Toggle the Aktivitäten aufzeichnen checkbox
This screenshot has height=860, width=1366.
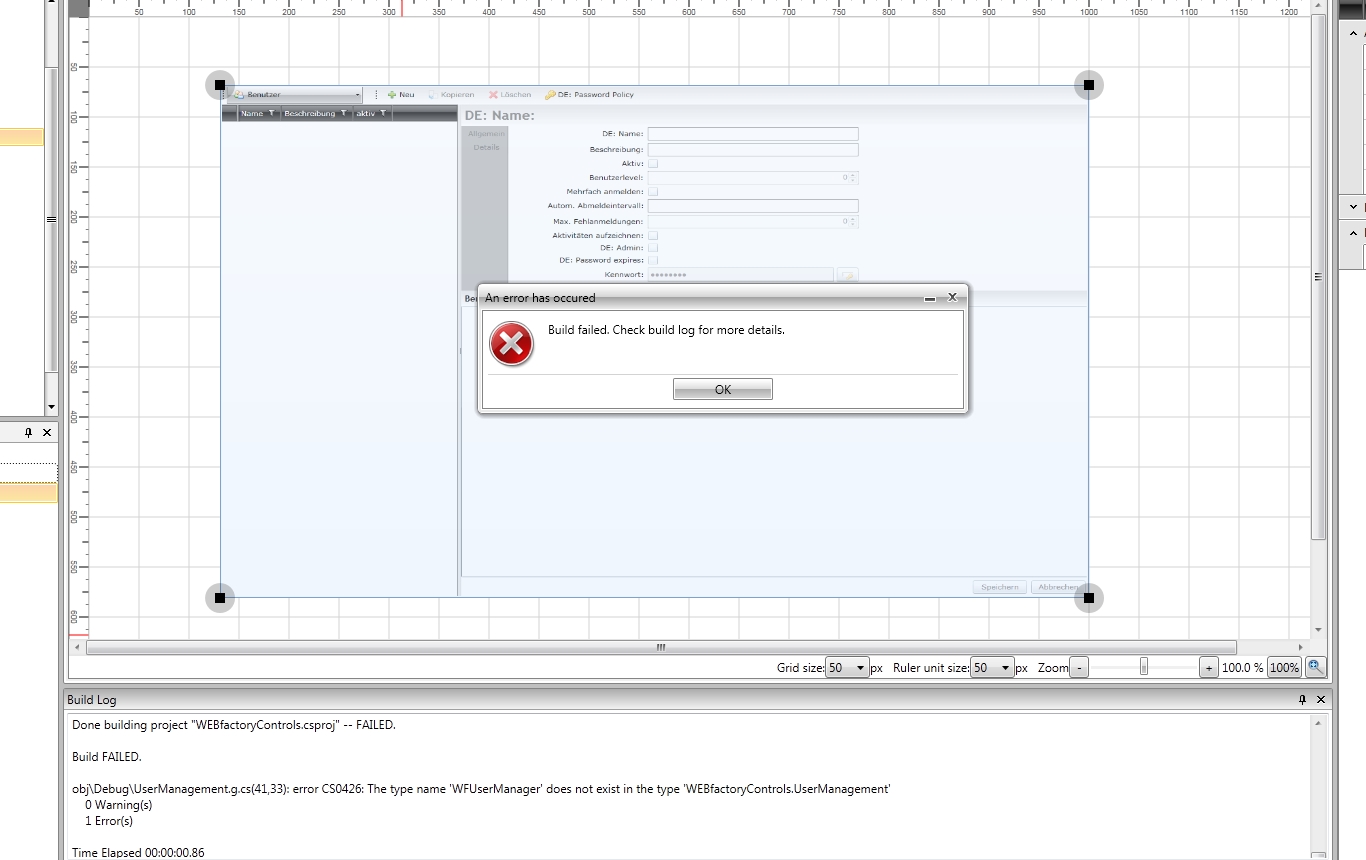click(x=653, y=235)
